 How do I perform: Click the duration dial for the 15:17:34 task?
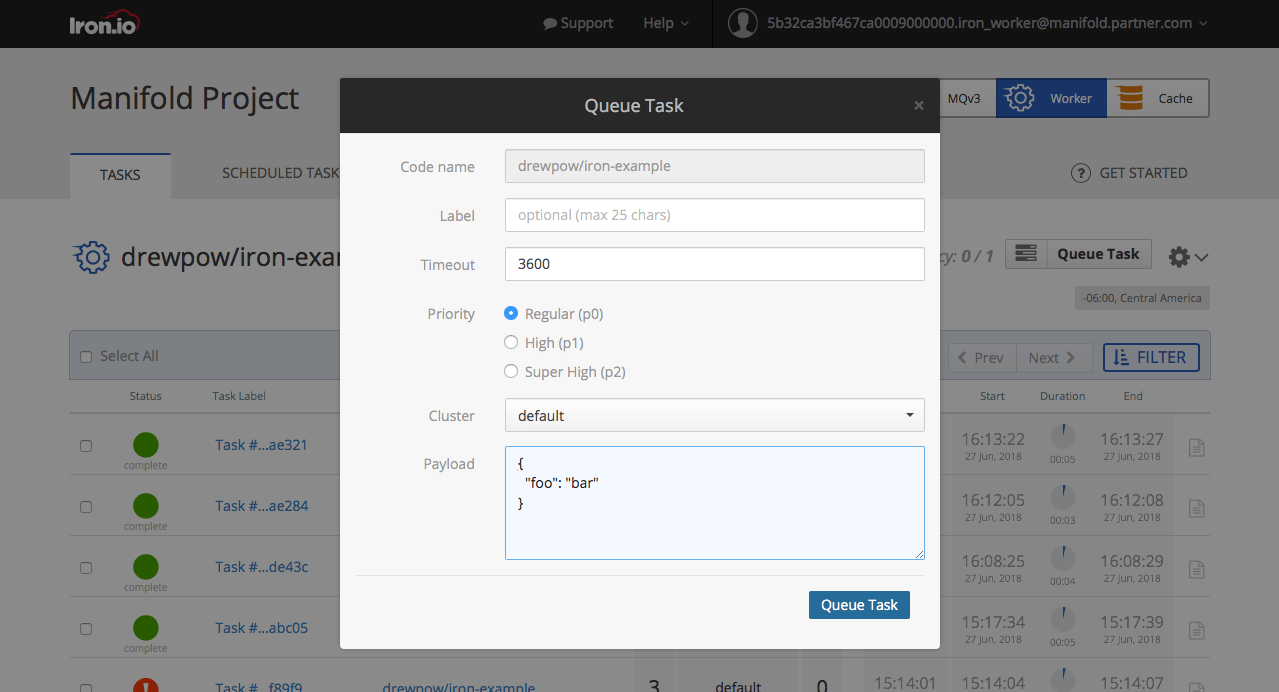[1062, 619]
